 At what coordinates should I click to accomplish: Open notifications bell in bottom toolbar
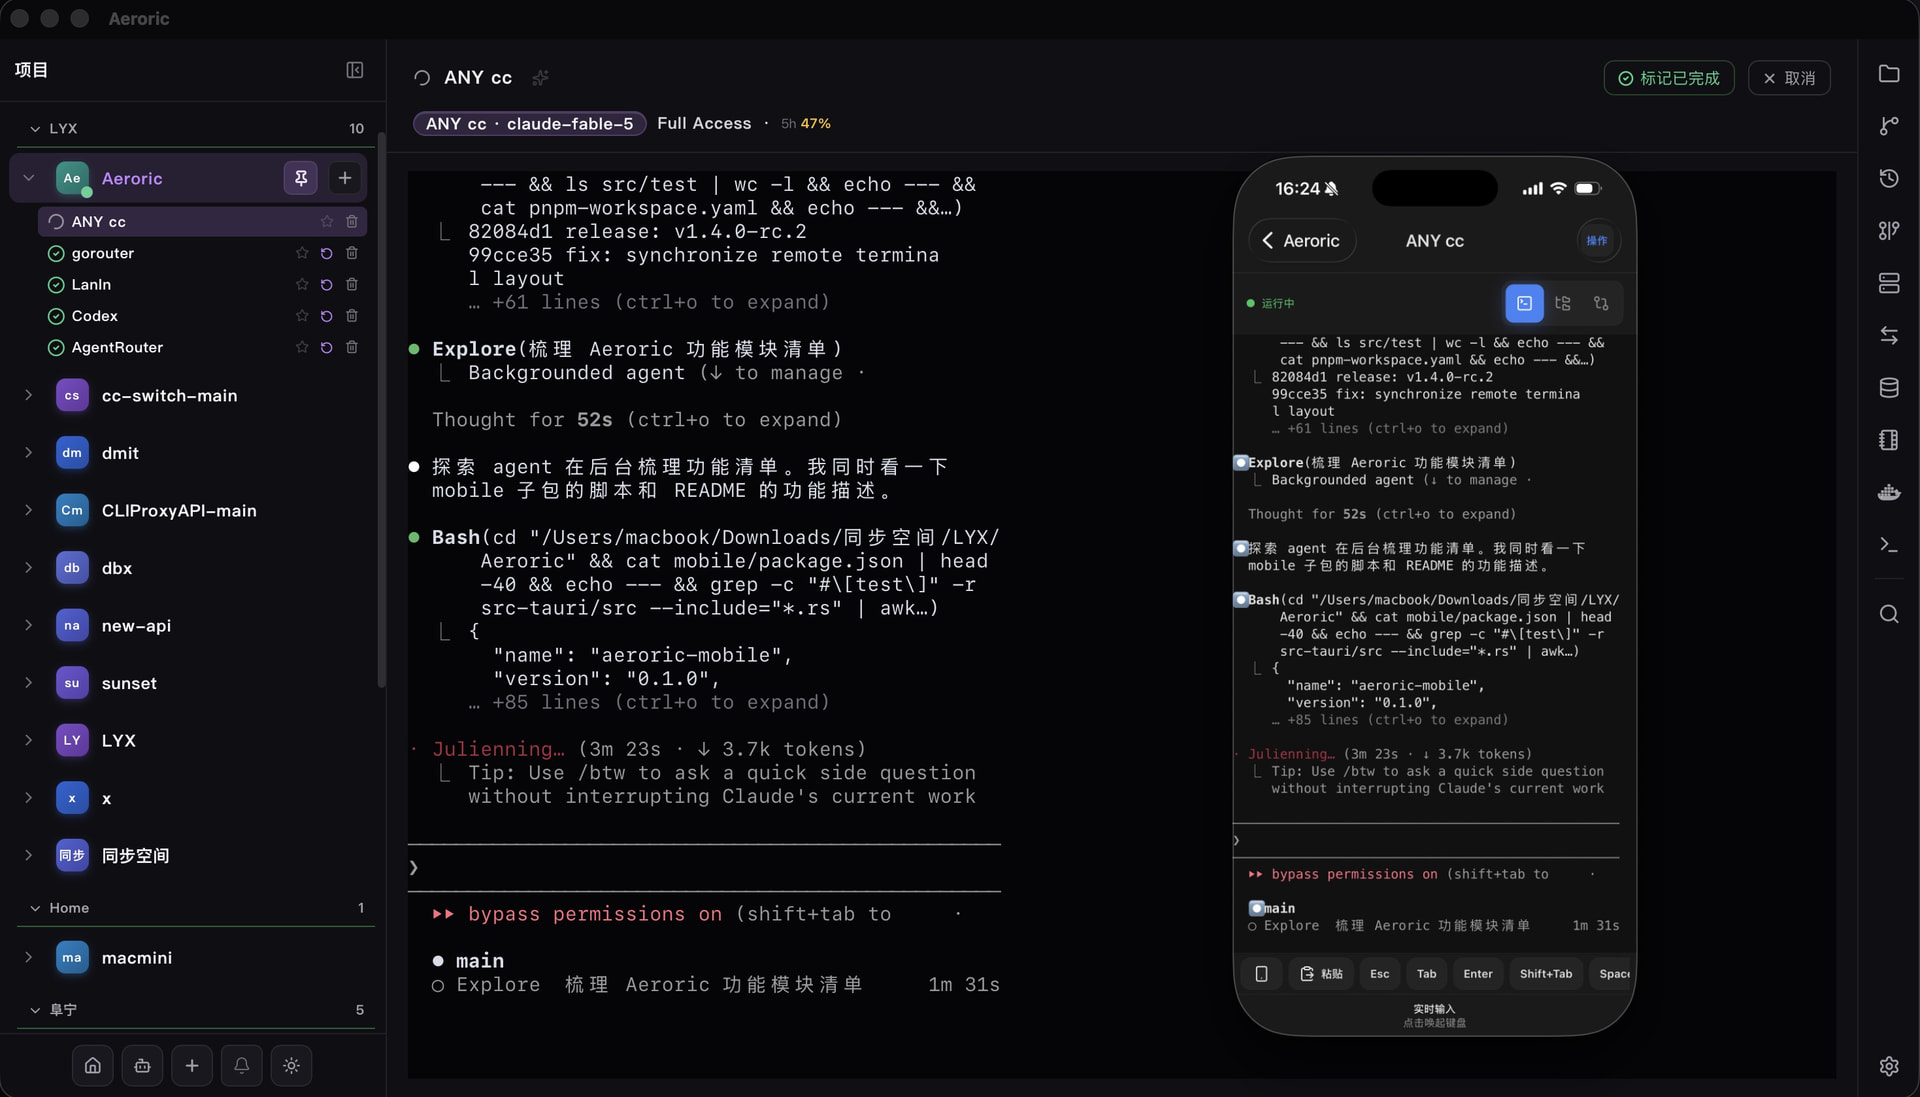241,1066
